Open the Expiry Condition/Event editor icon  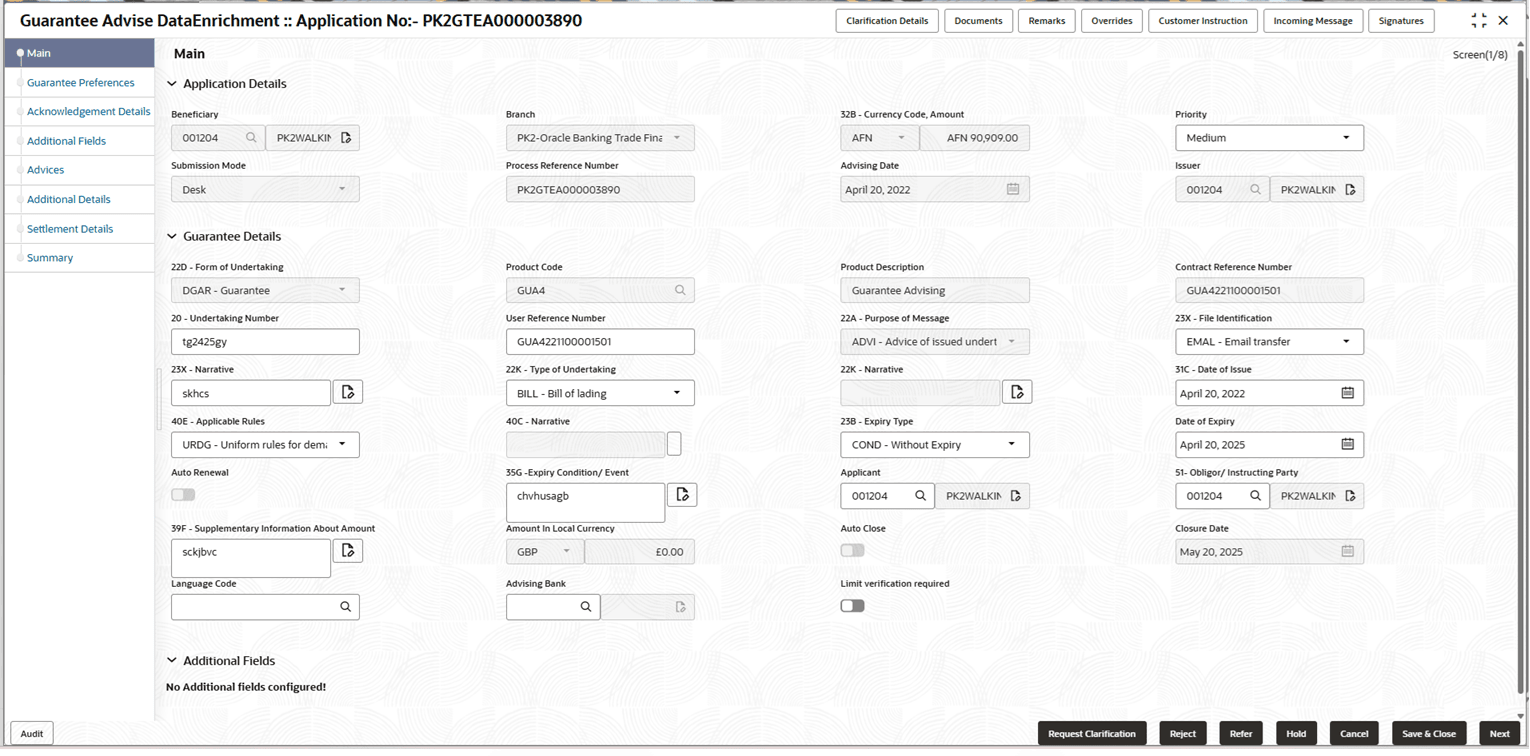682,494
